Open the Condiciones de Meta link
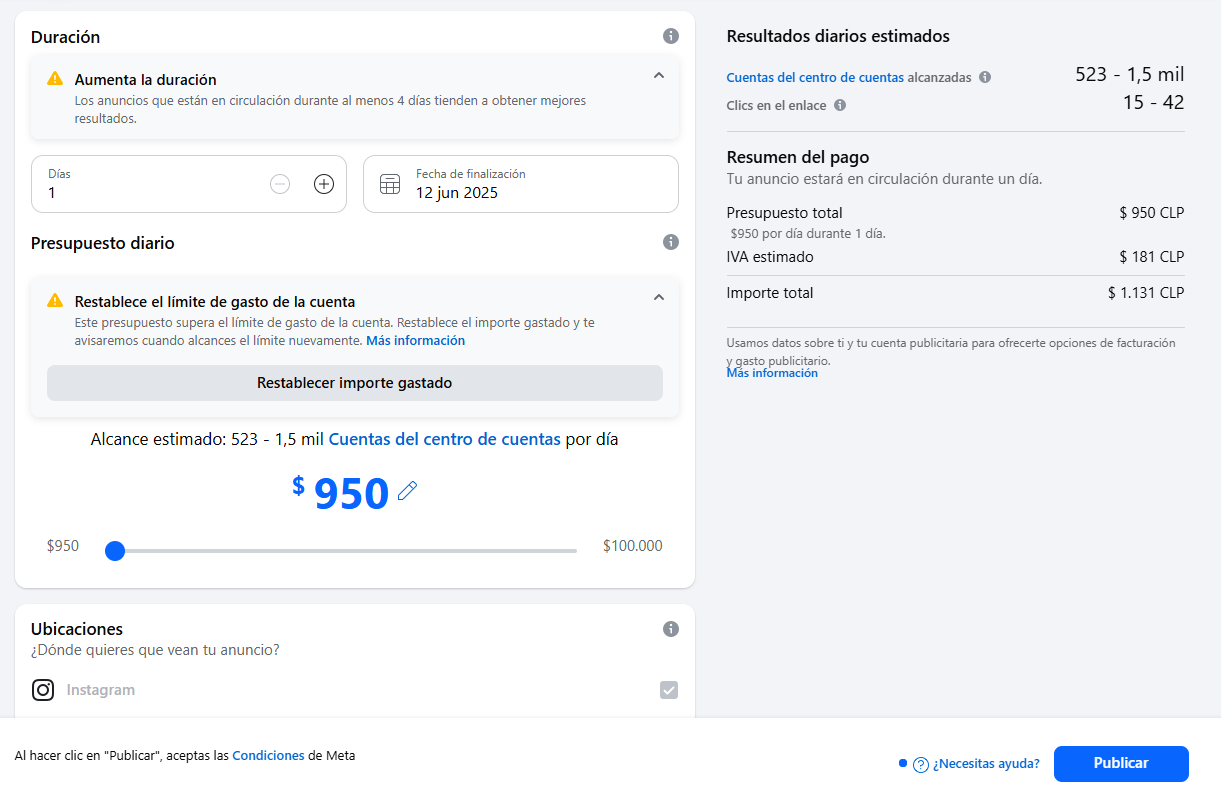Image resolution: width=1221 pixels, height=785 pixels. pyautogui.click(x=268, y=756)
